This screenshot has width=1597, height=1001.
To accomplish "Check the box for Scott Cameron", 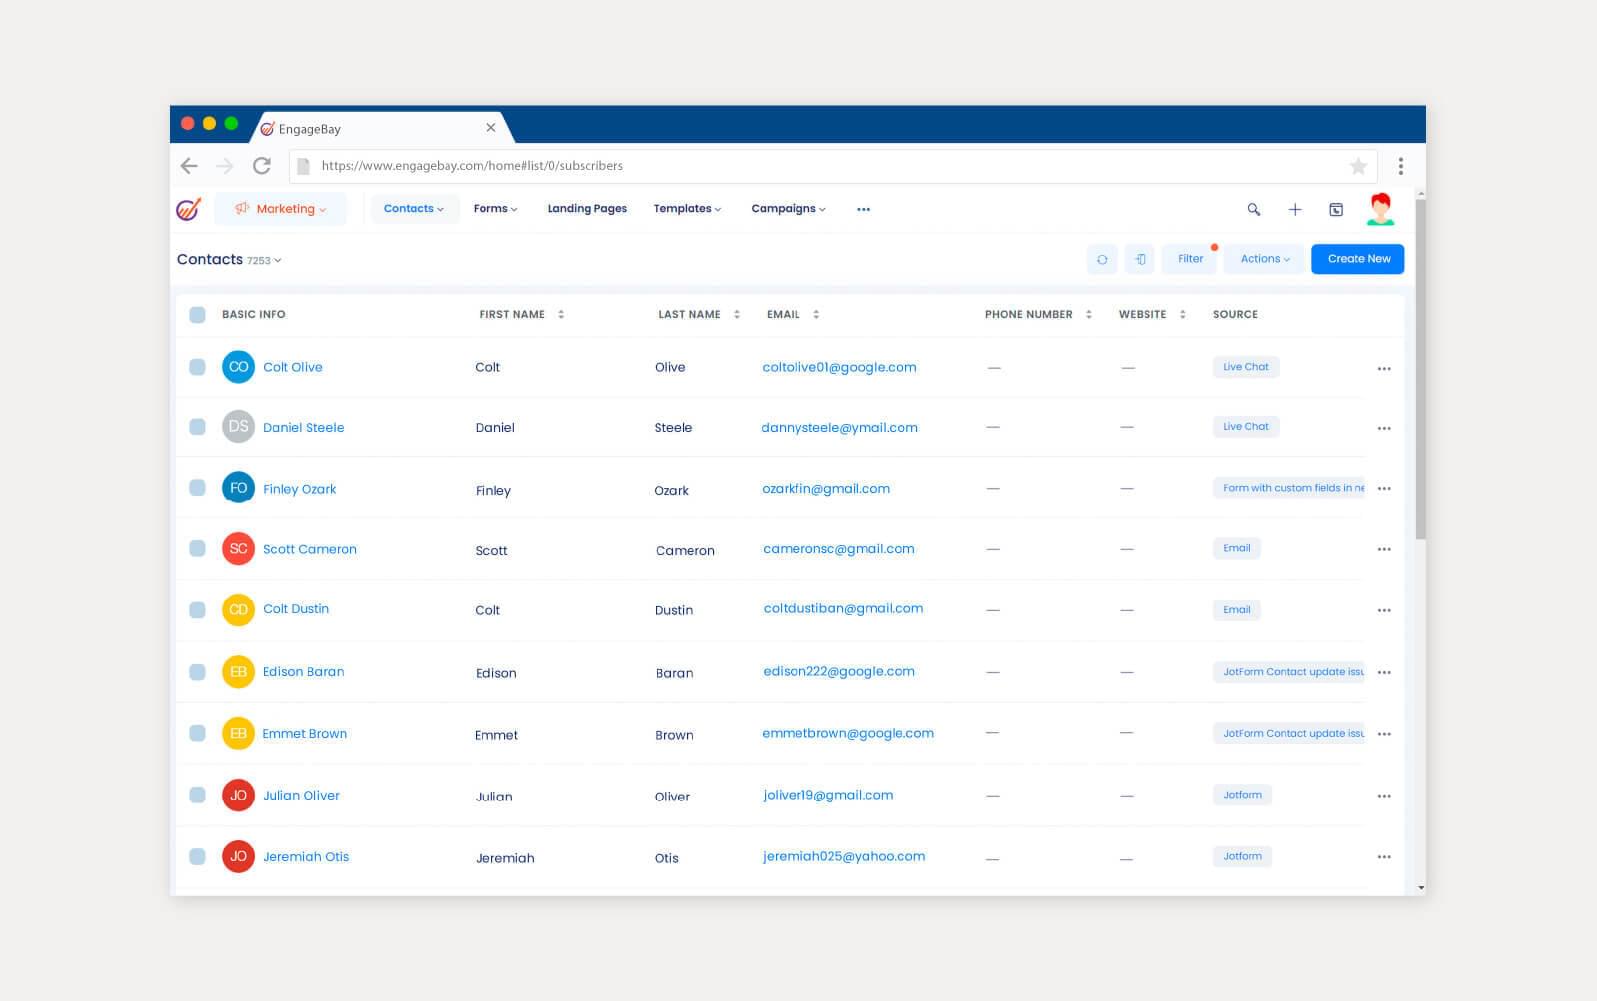I will [x=197, y=549].
